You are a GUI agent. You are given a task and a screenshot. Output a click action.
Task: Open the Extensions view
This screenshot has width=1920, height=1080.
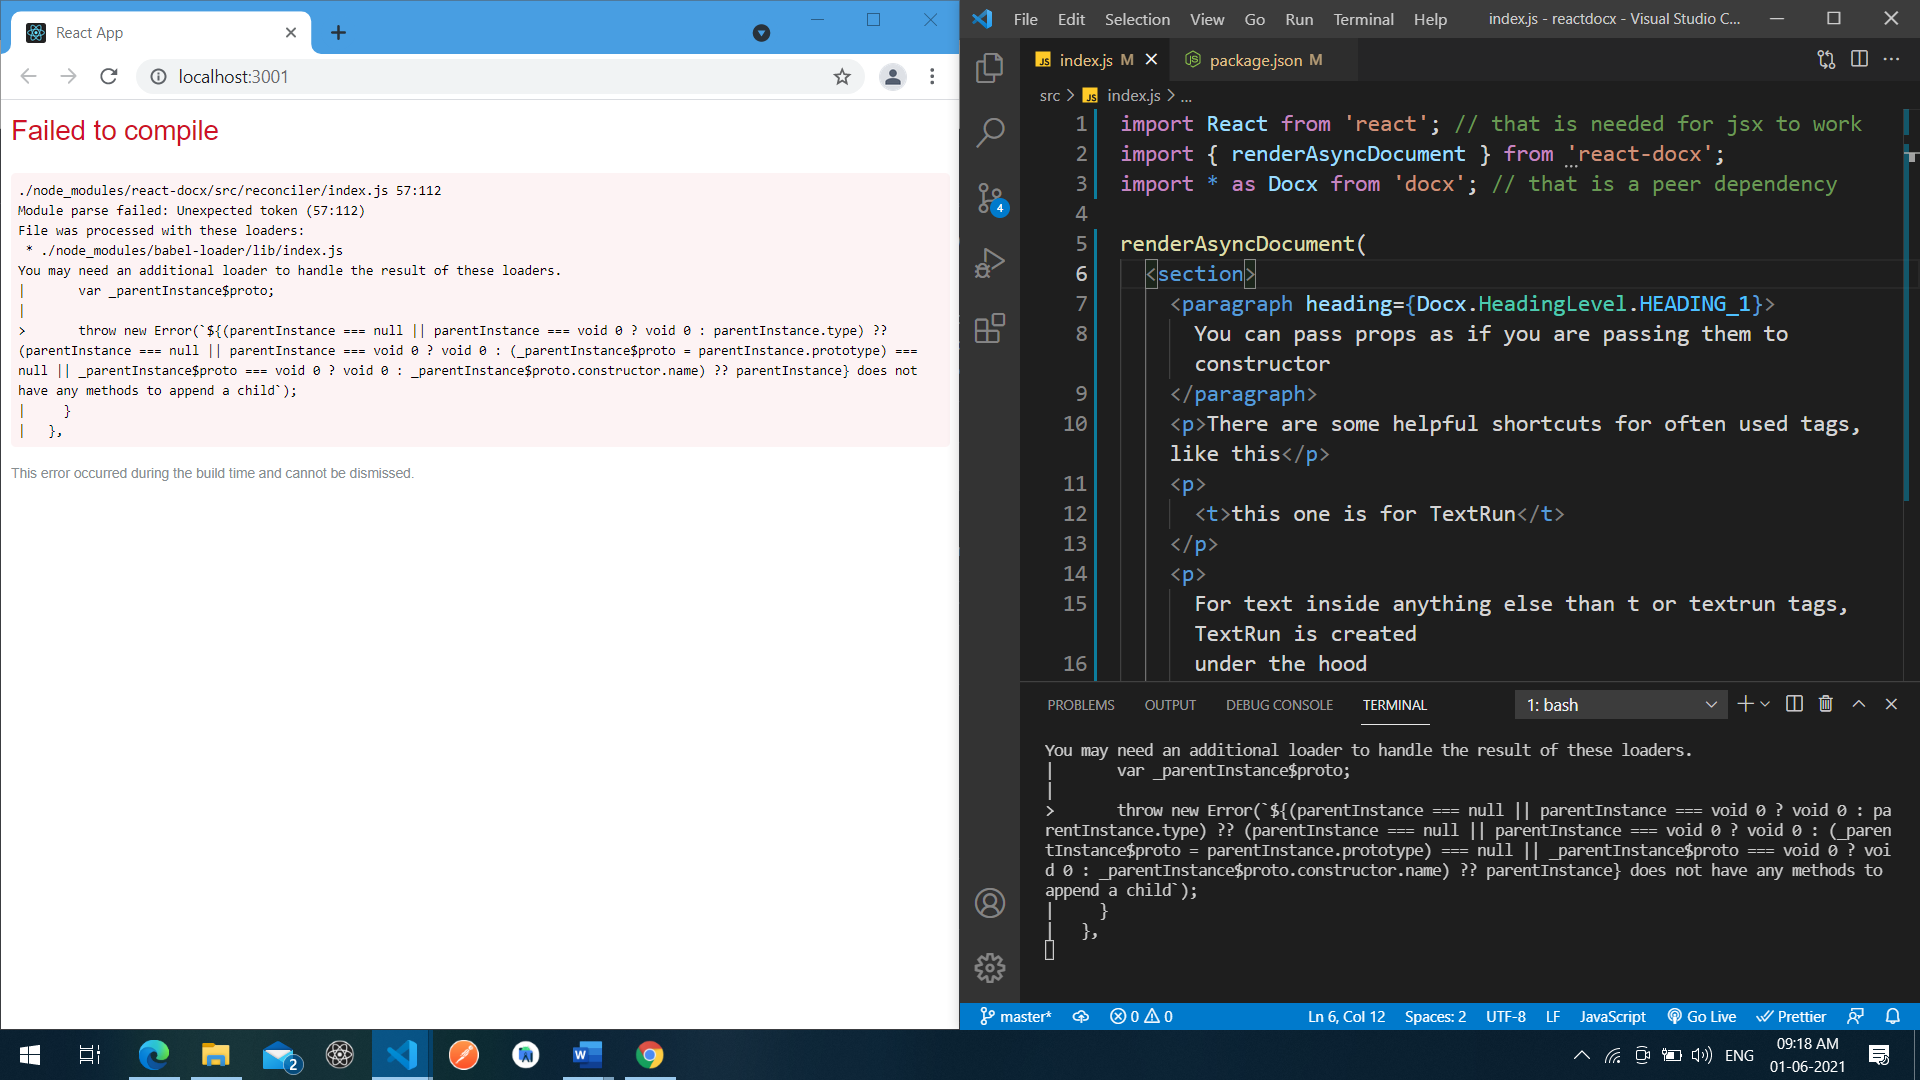coord(990,328)
